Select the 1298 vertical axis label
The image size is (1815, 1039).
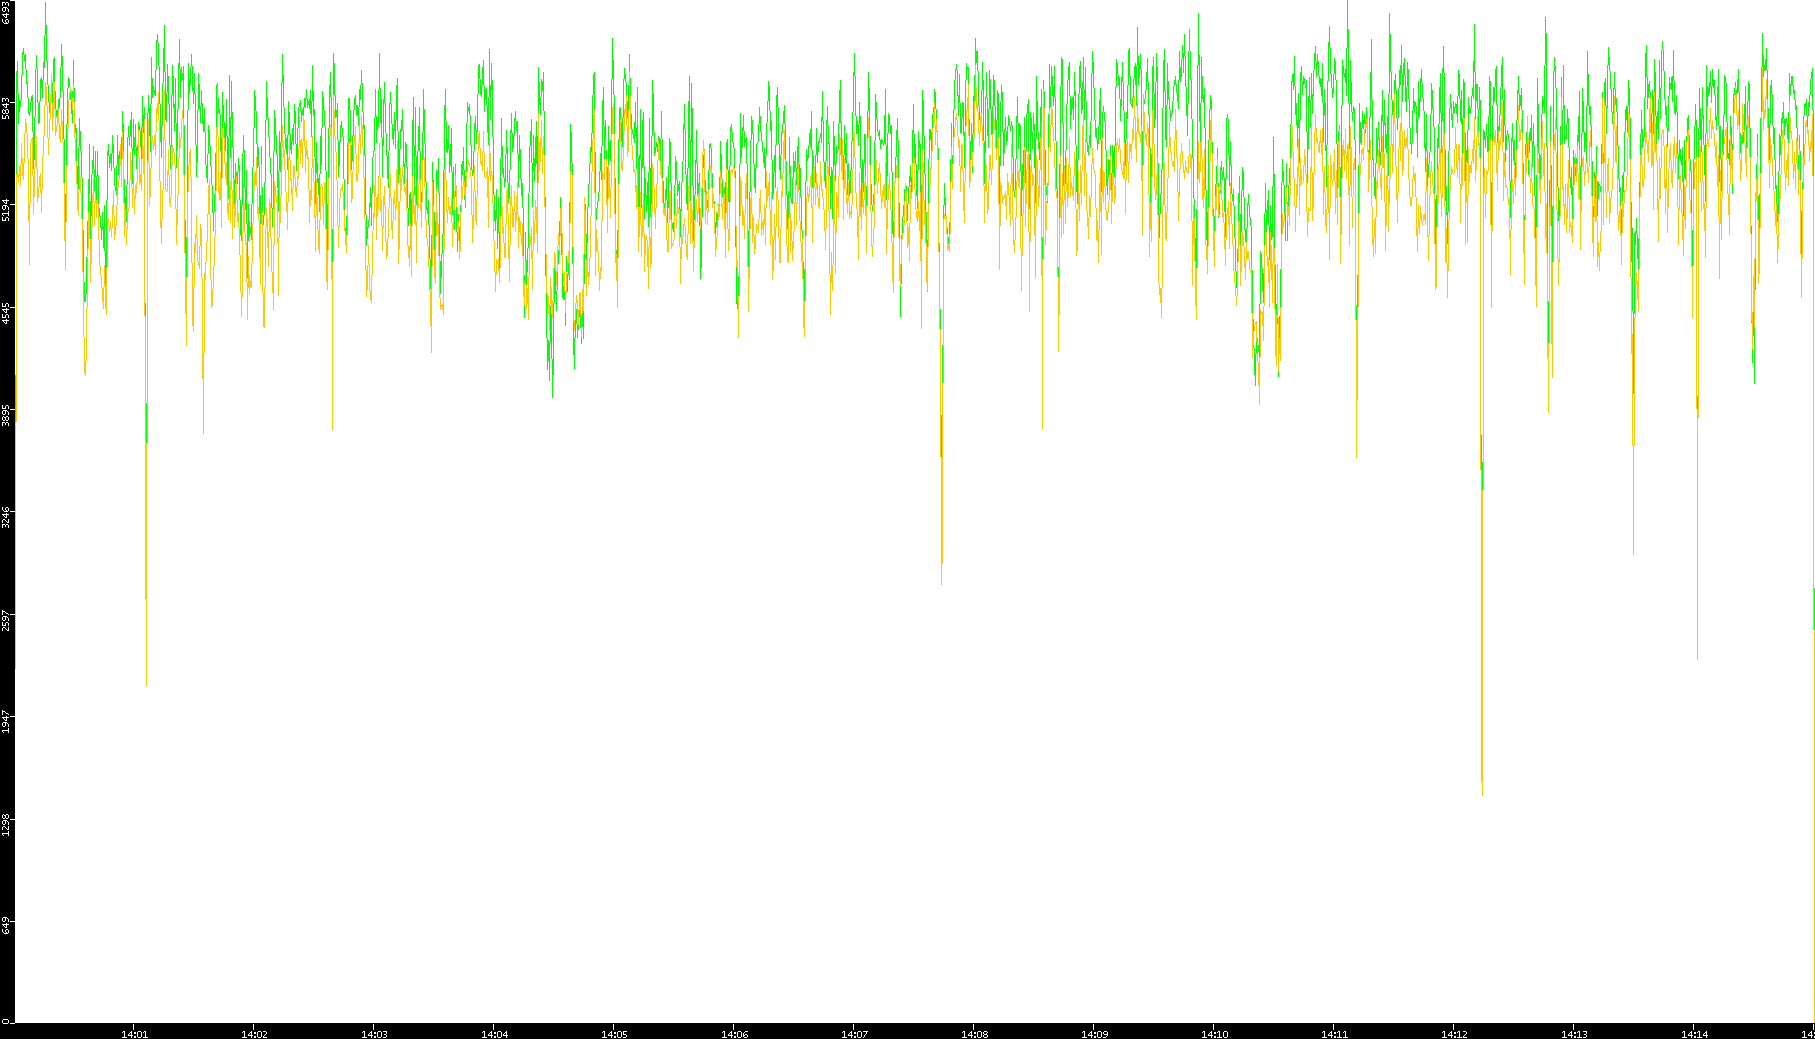(x=7, y=825)
